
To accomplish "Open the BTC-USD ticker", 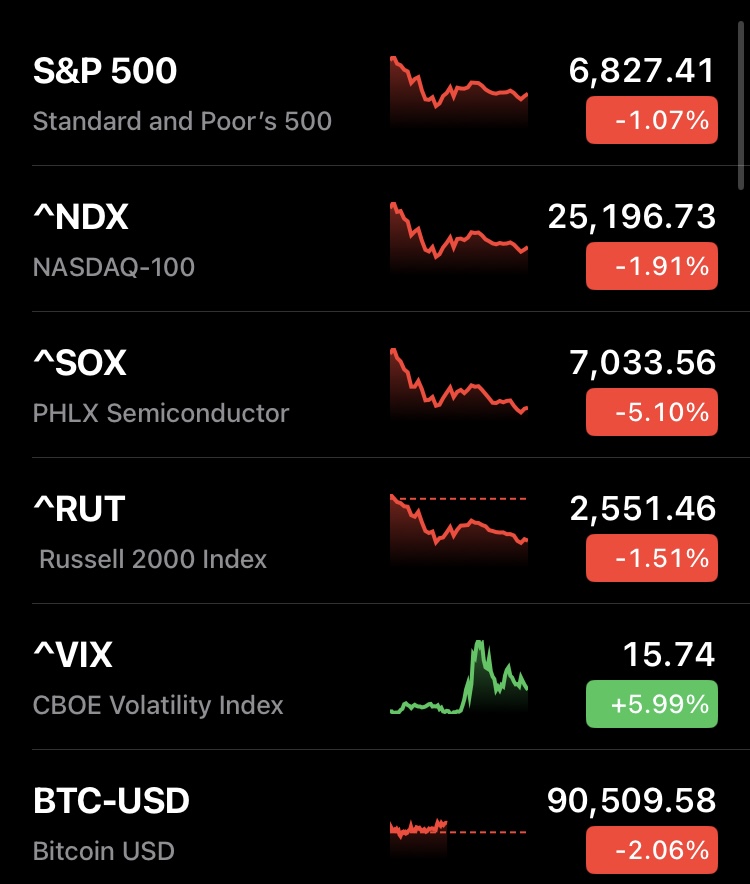I will coord(111,801).
